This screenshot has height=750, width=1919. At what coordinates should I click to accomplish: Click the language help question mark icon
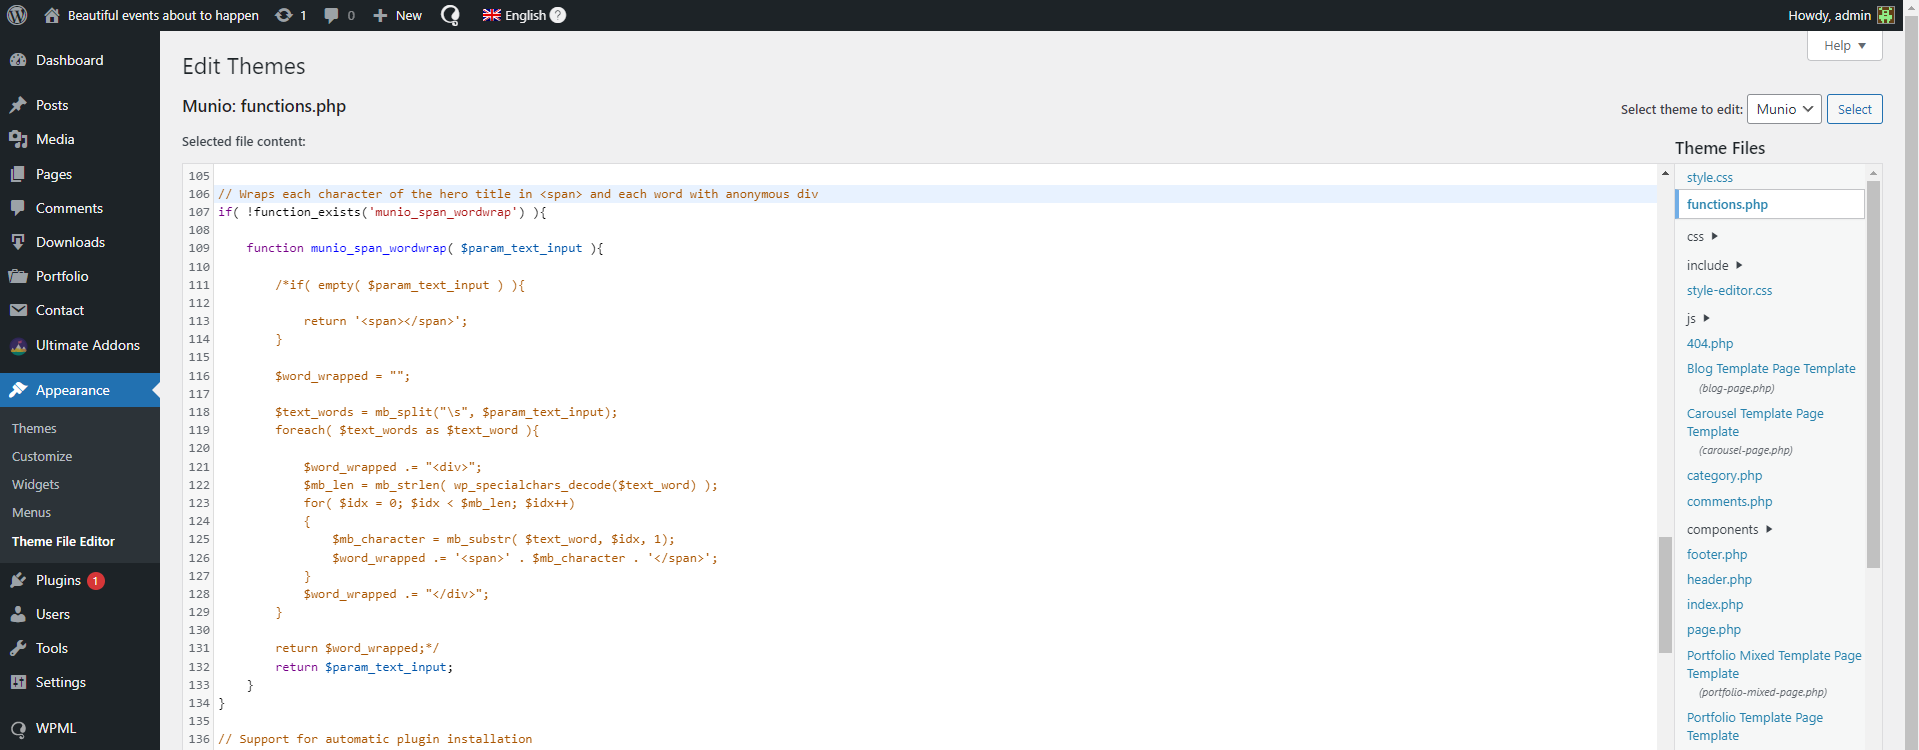tap(558, 15)
